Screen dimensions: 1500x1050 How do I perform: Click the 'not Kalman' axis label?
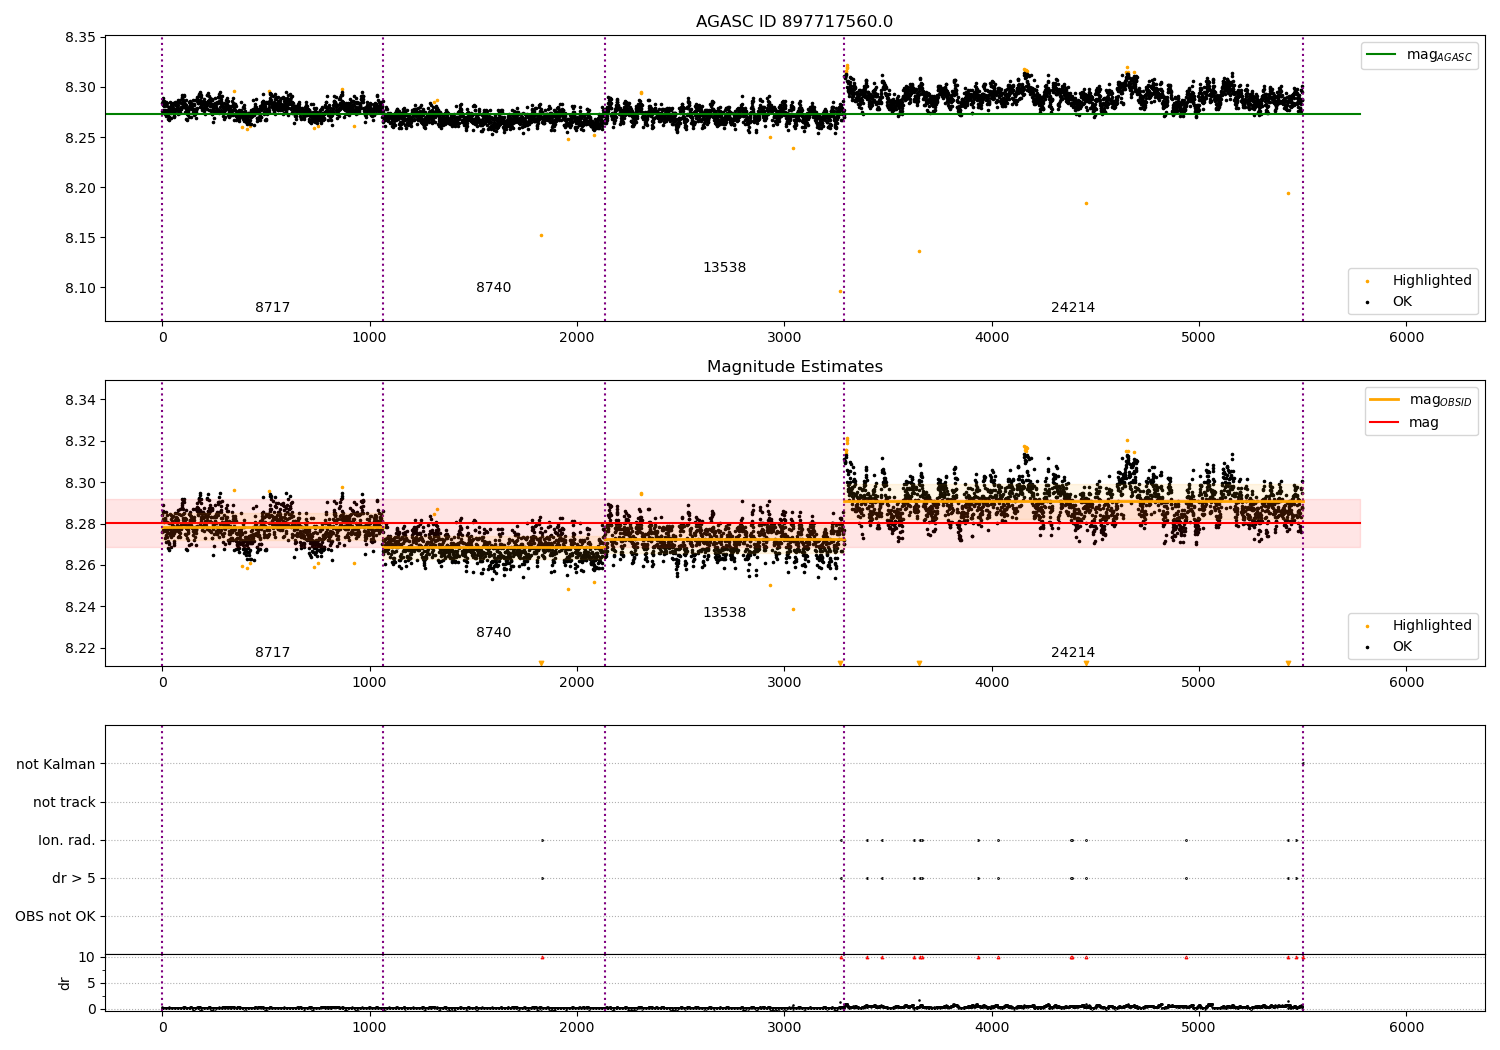click(56, 764)
